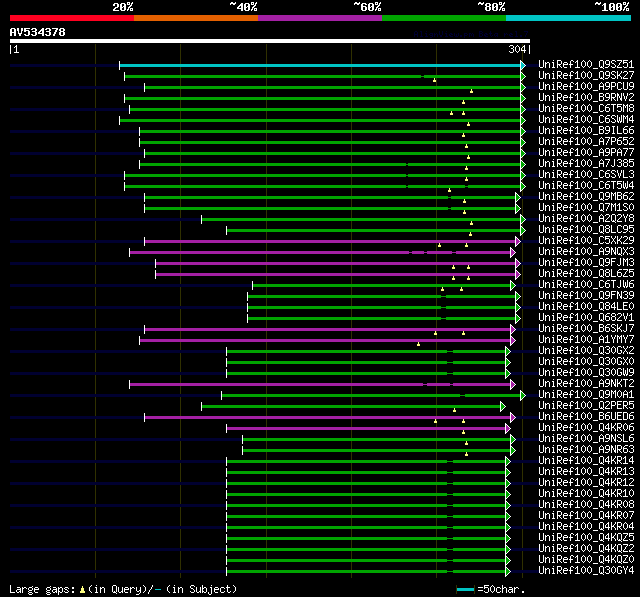This screenshot has height=597, width=640.
Task: Click the purple alignment bar for C5XK29
Action: tap(330, 242)
